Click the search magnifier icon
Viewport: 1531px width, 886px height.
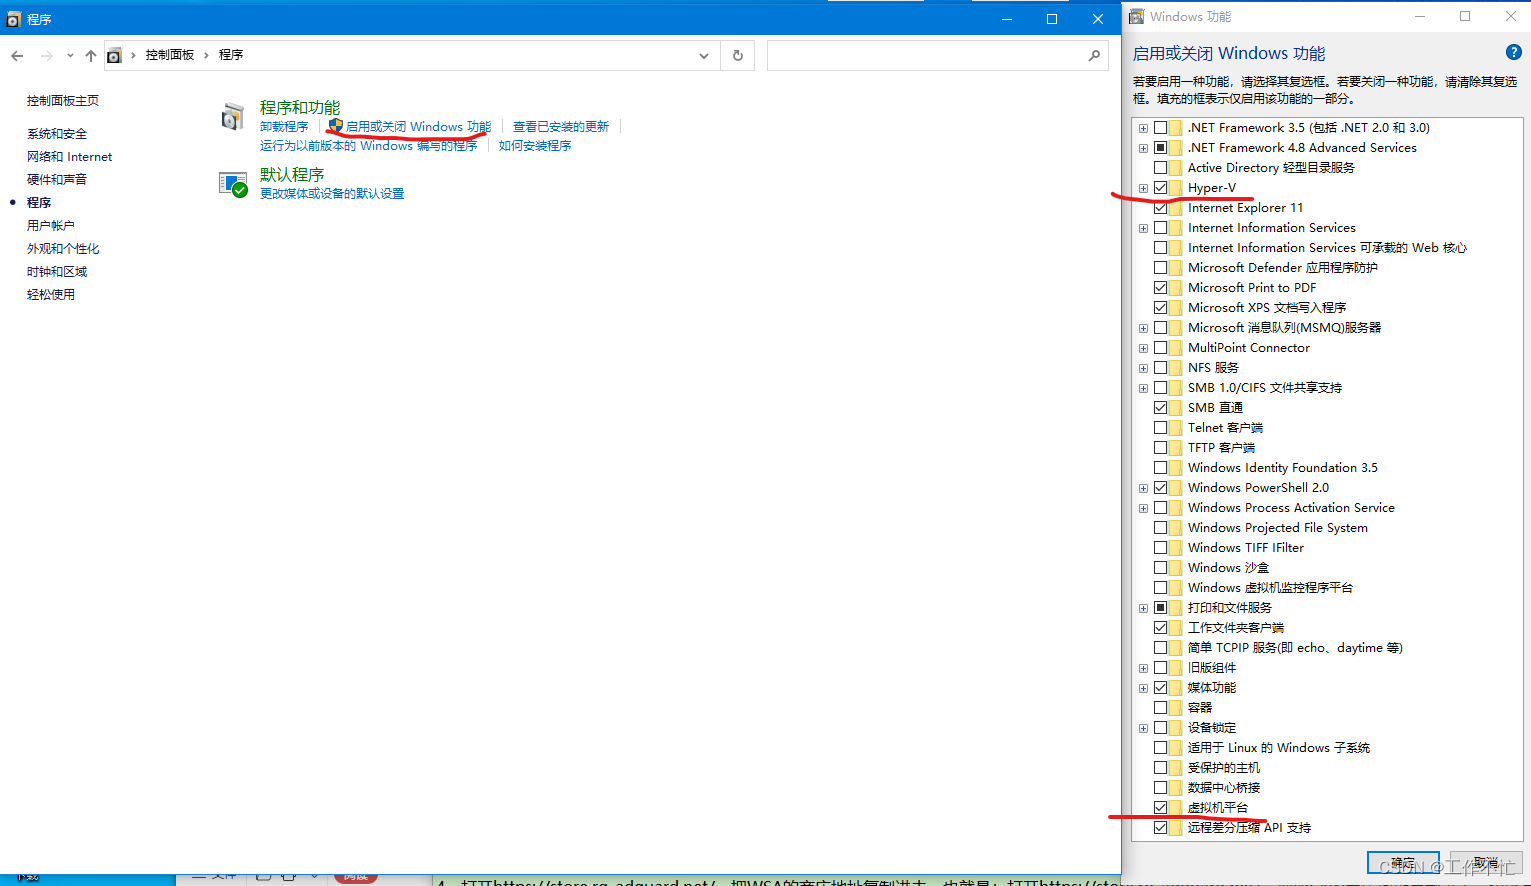tap(1094, 56)
